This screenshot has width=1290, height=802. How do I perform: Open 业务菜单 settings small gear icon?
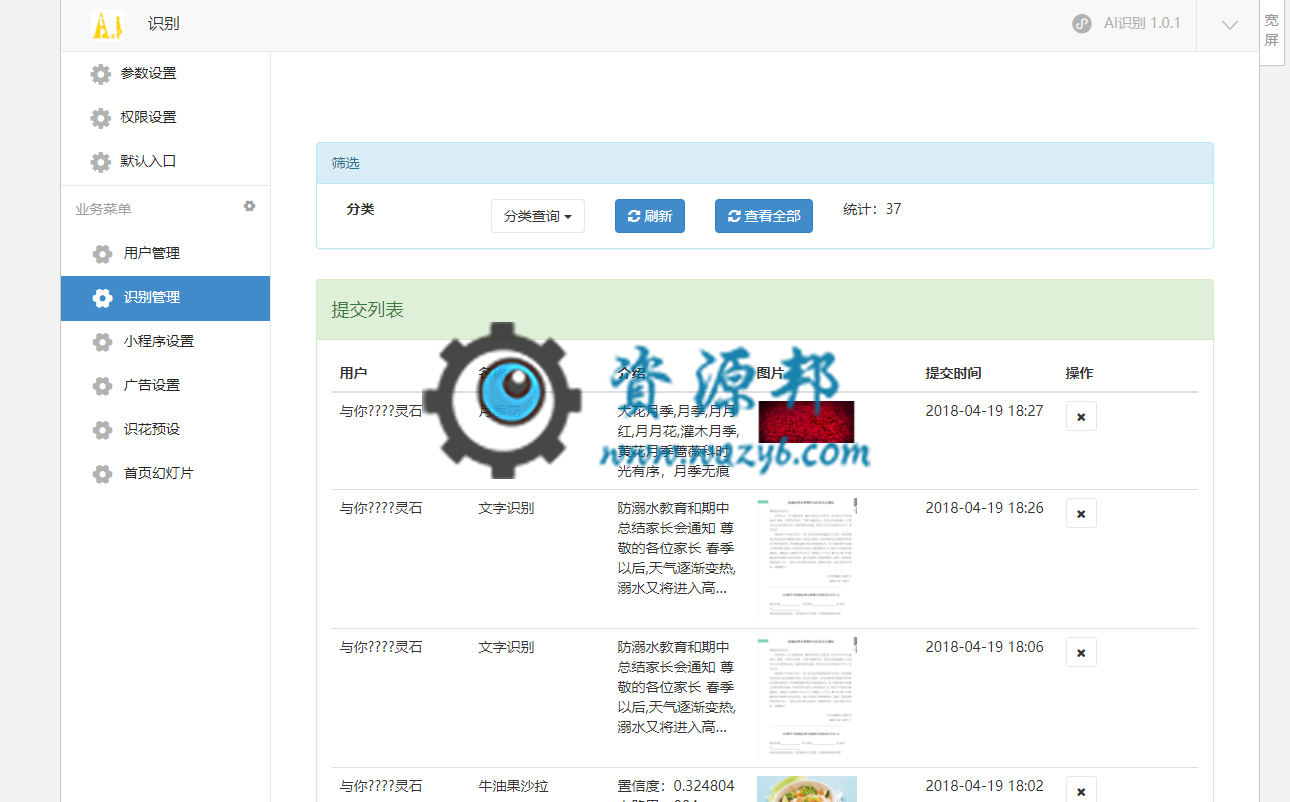[x=250, y=206]
